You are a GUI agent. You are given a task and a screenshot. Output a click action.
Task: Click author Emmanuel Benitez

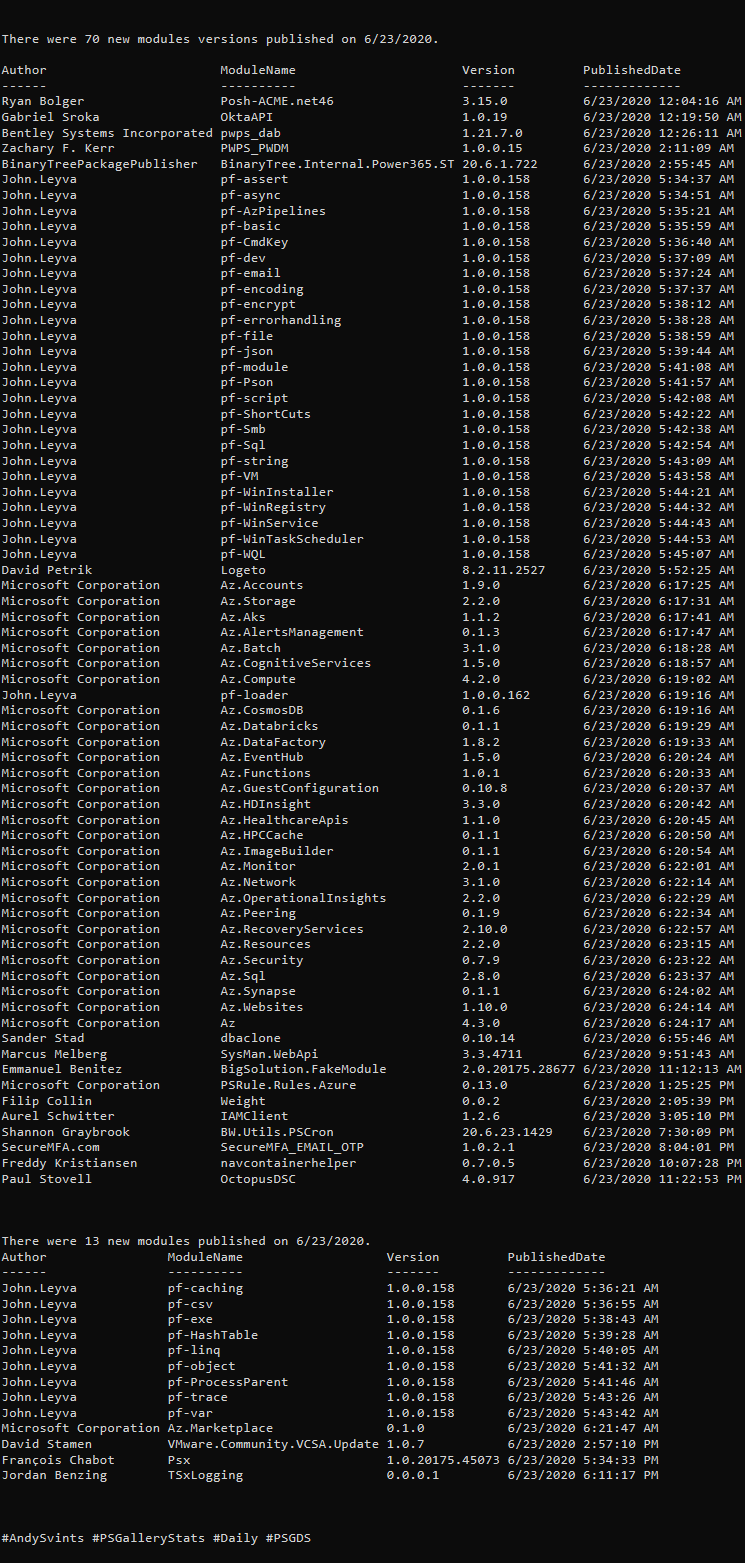click(x=62, y=1069)
